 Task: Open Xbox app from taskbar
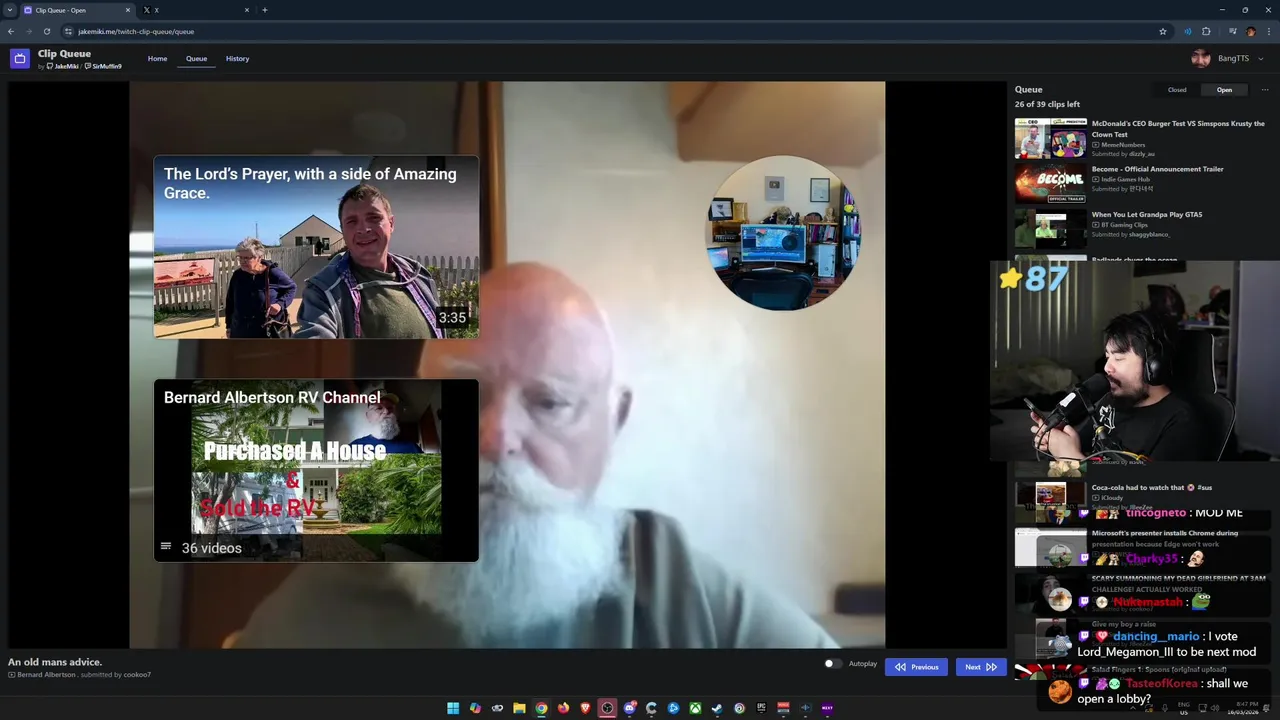[695, 708]
